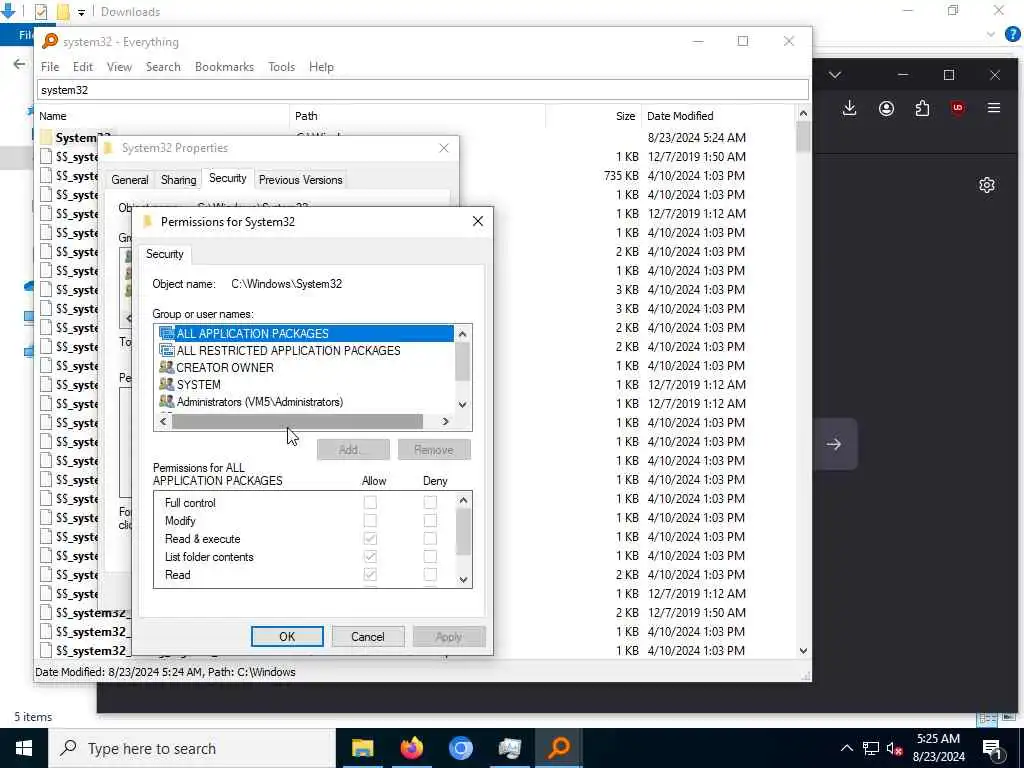Toggle Deny checkbox for List folder contents

tap(430, 556)
